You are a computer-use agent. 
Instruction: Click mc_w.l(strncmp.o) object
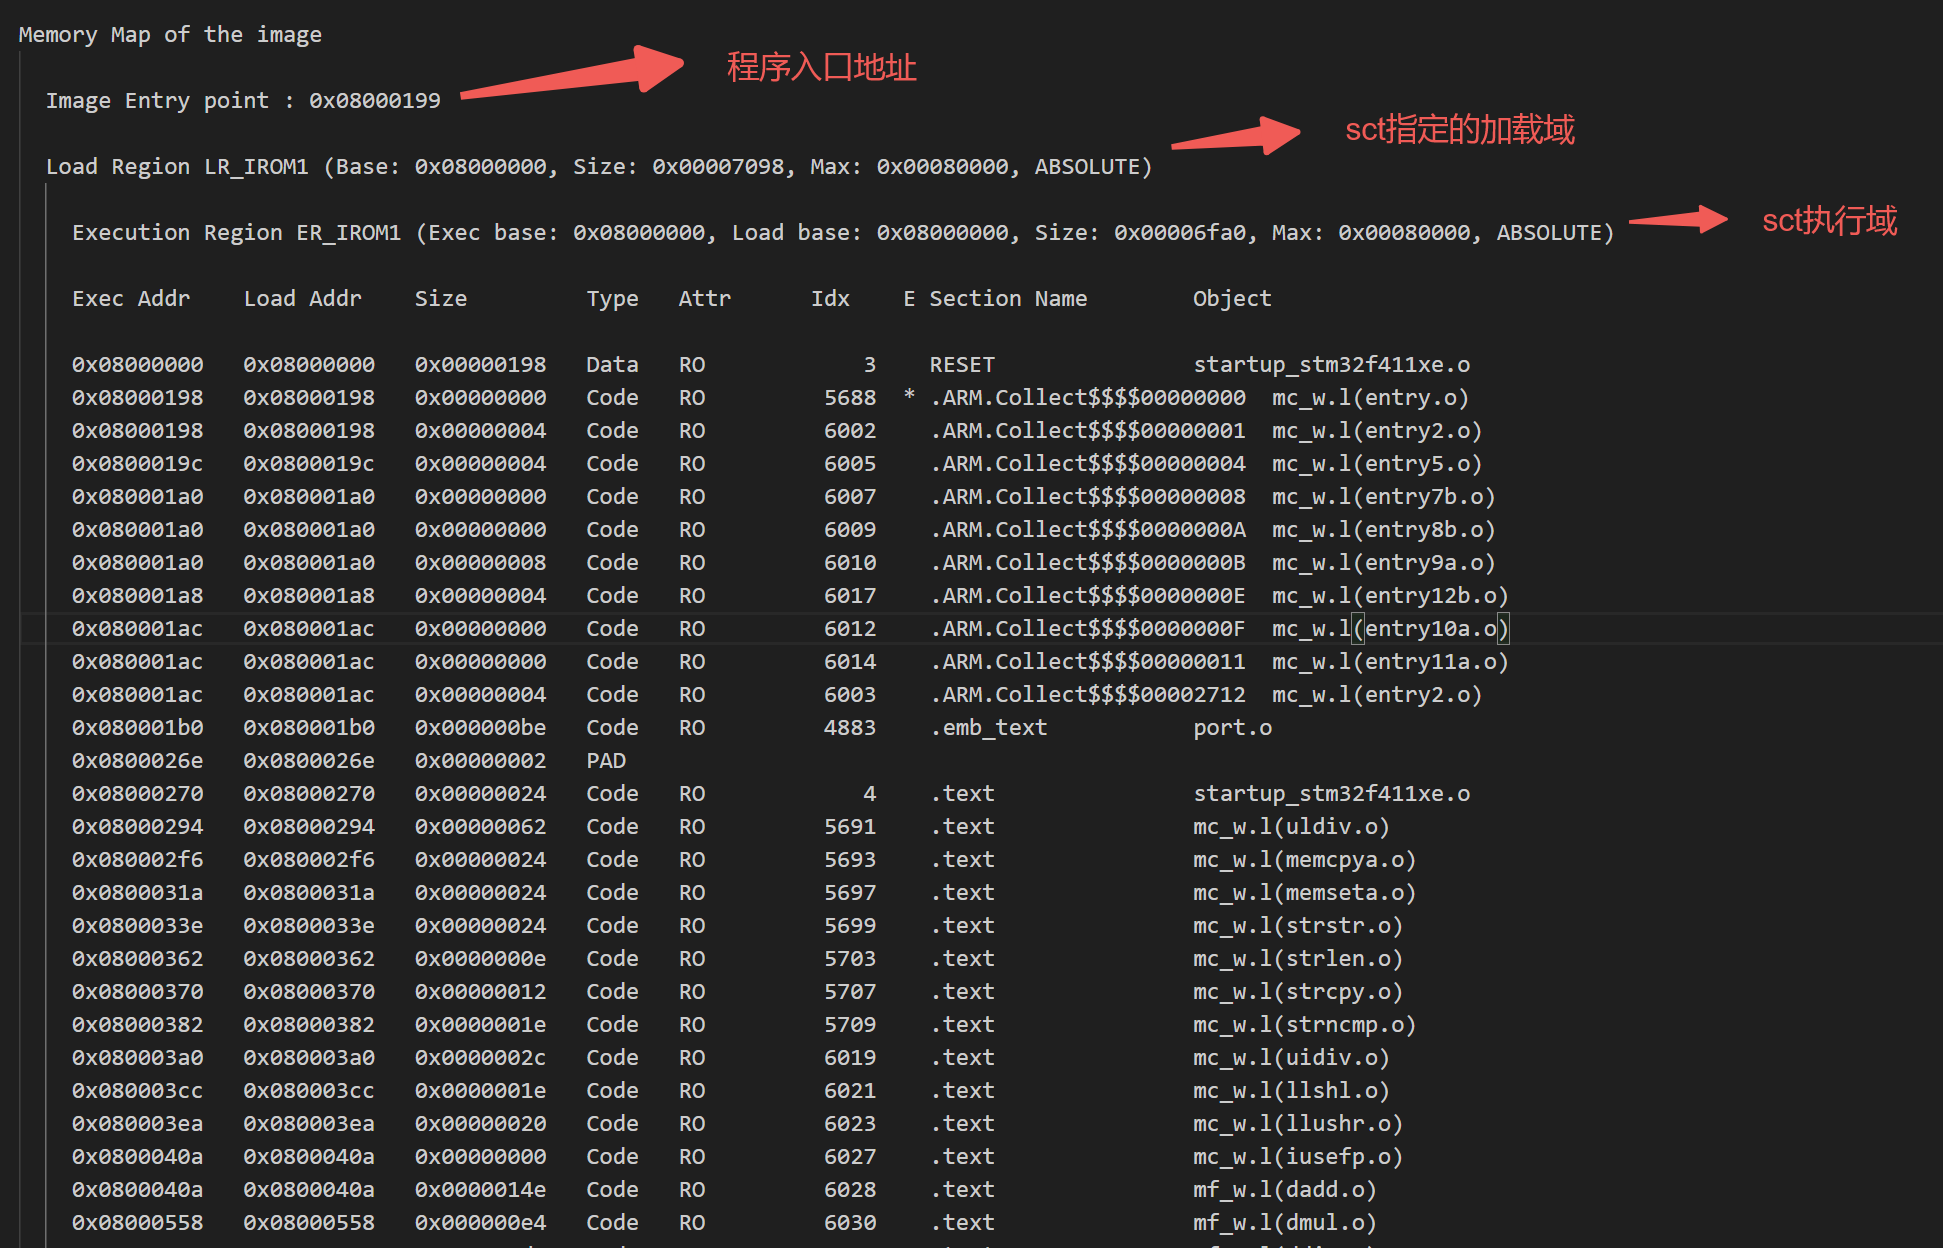(x=1305, y=1025)
